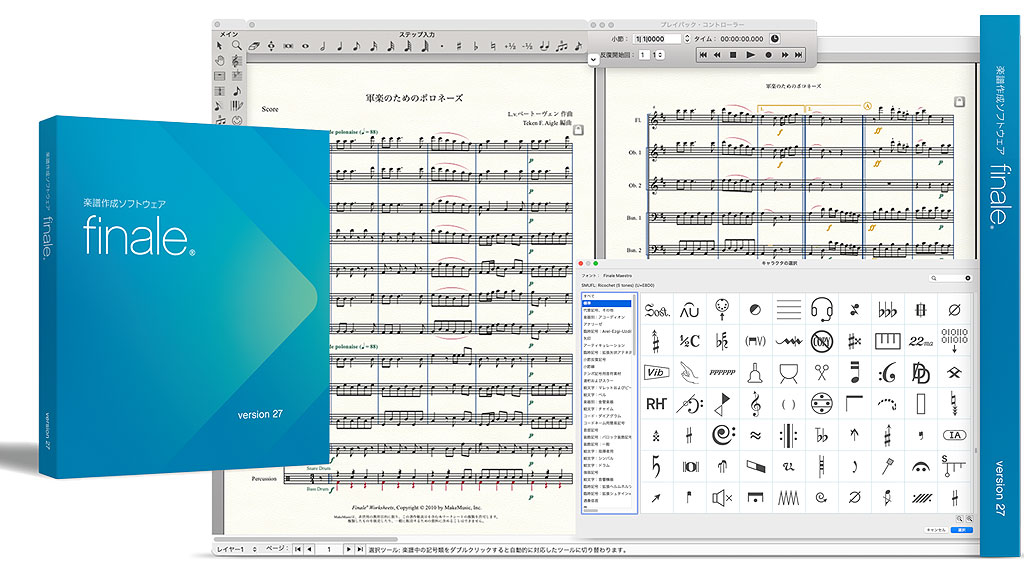Click the blue Select button in character dialog
The image size is (1024, 576).
click(961, 530)
